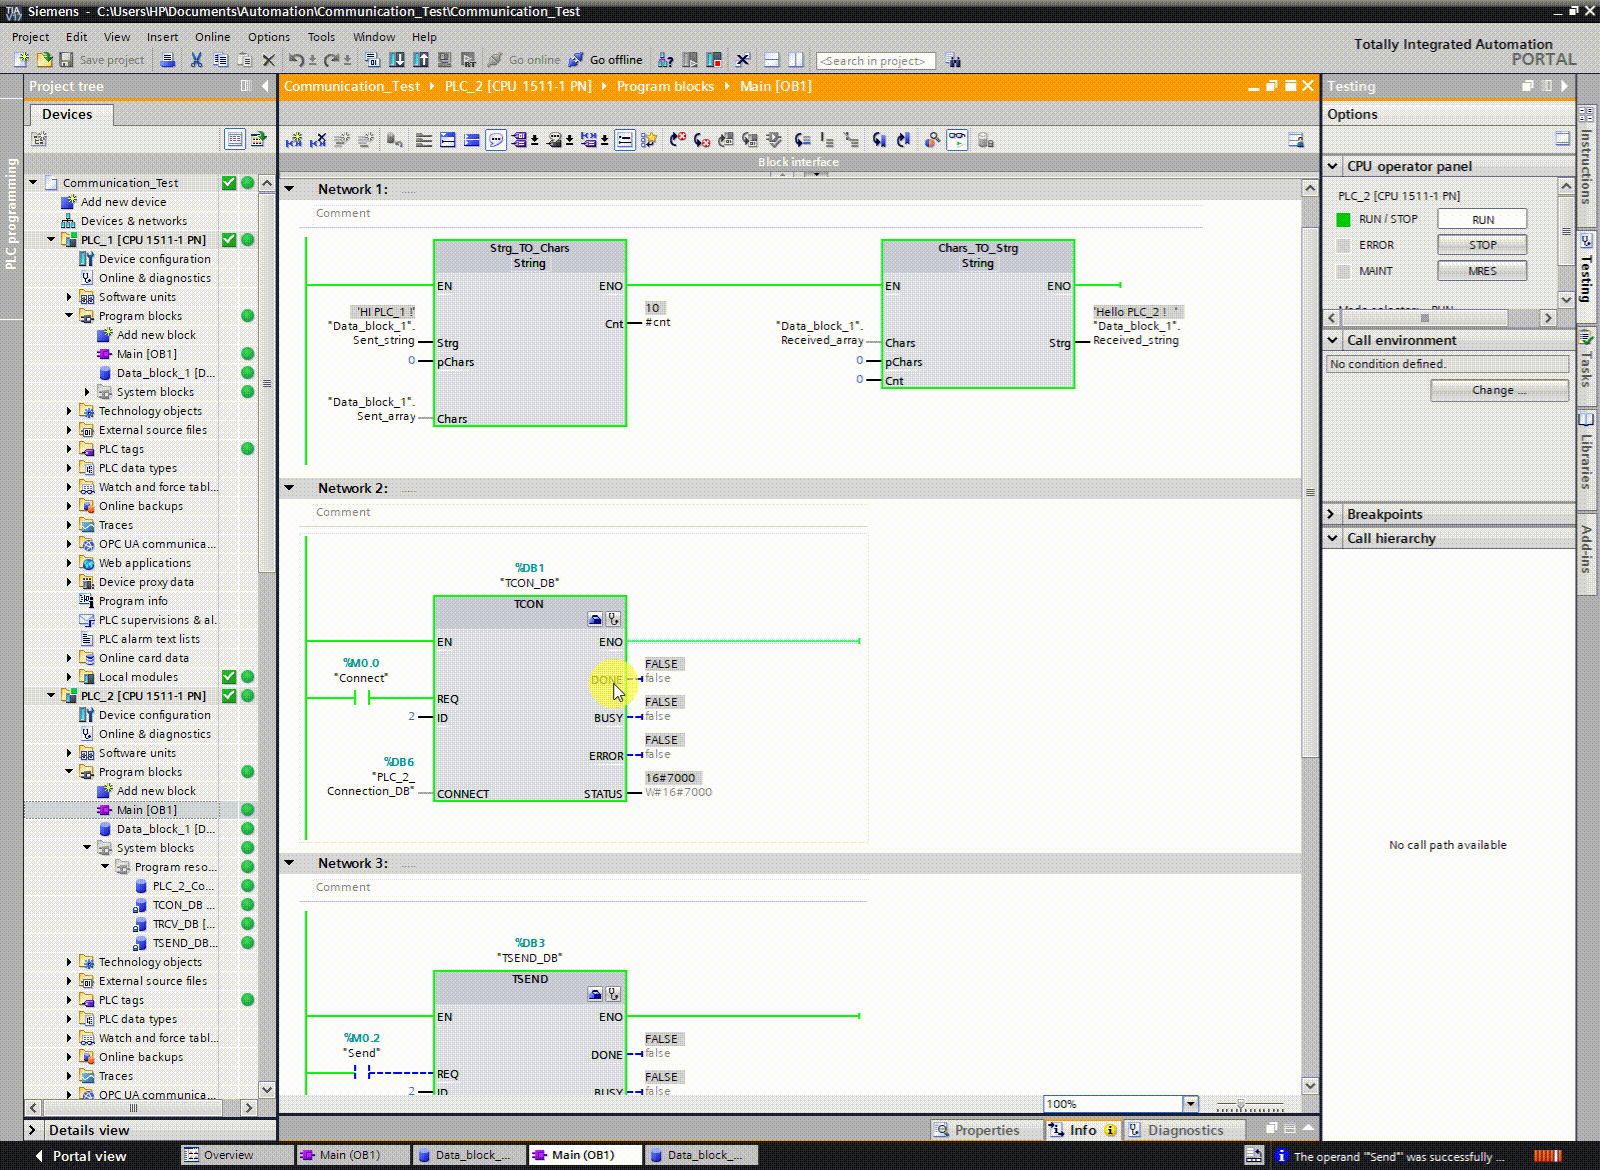The width and height of the screenshot is (1600, 1170).
Task: Click the Search in project field
Action: coord(876,61)
